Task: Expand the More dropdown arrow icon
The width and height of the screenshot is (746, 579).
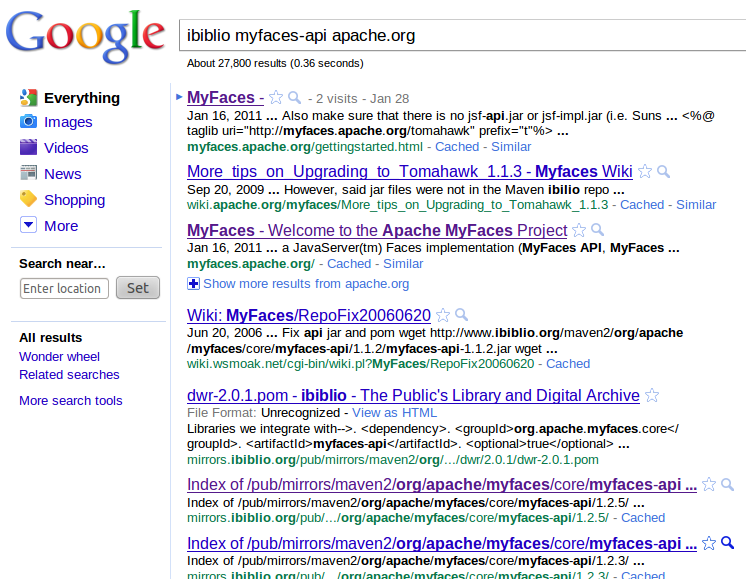Action: [x=29, y=225]
